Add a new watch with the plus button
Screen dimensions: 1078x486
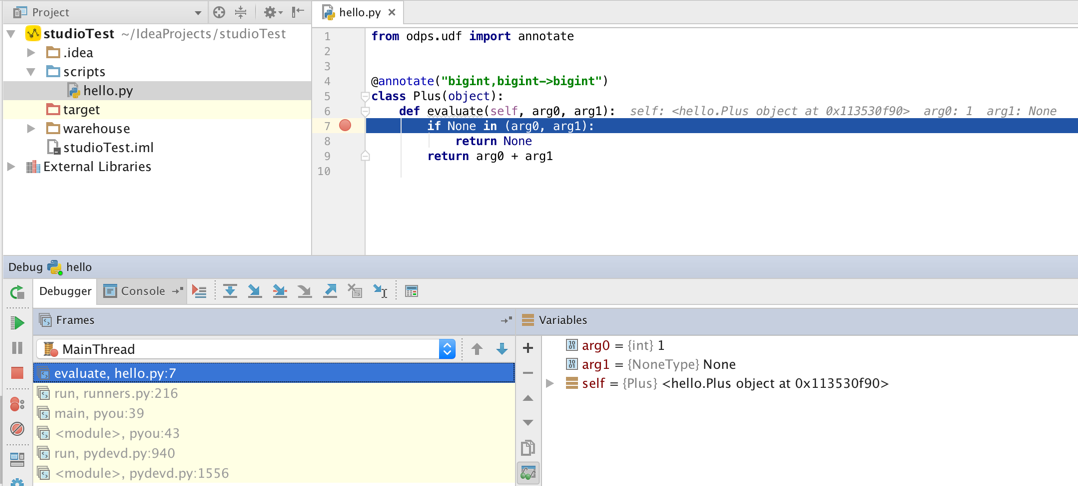coord(528,348)
